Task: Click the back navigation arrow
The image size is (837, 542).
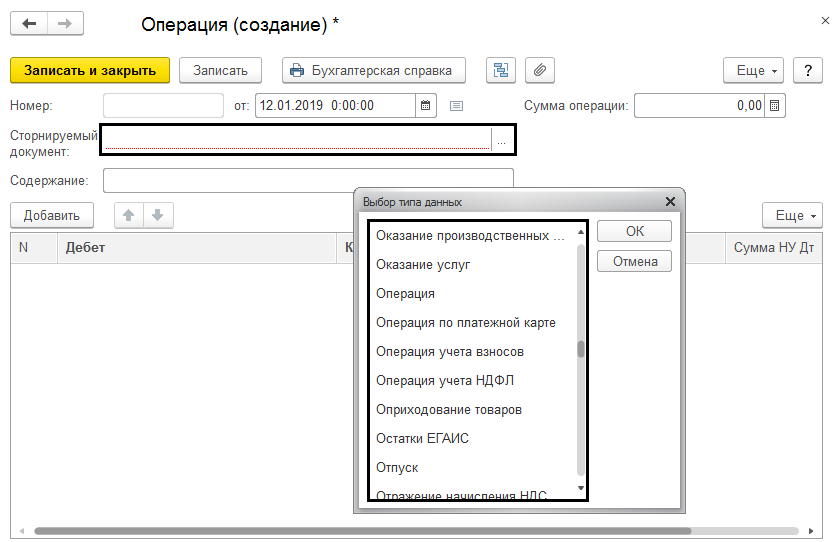Action: coord(29,23)
